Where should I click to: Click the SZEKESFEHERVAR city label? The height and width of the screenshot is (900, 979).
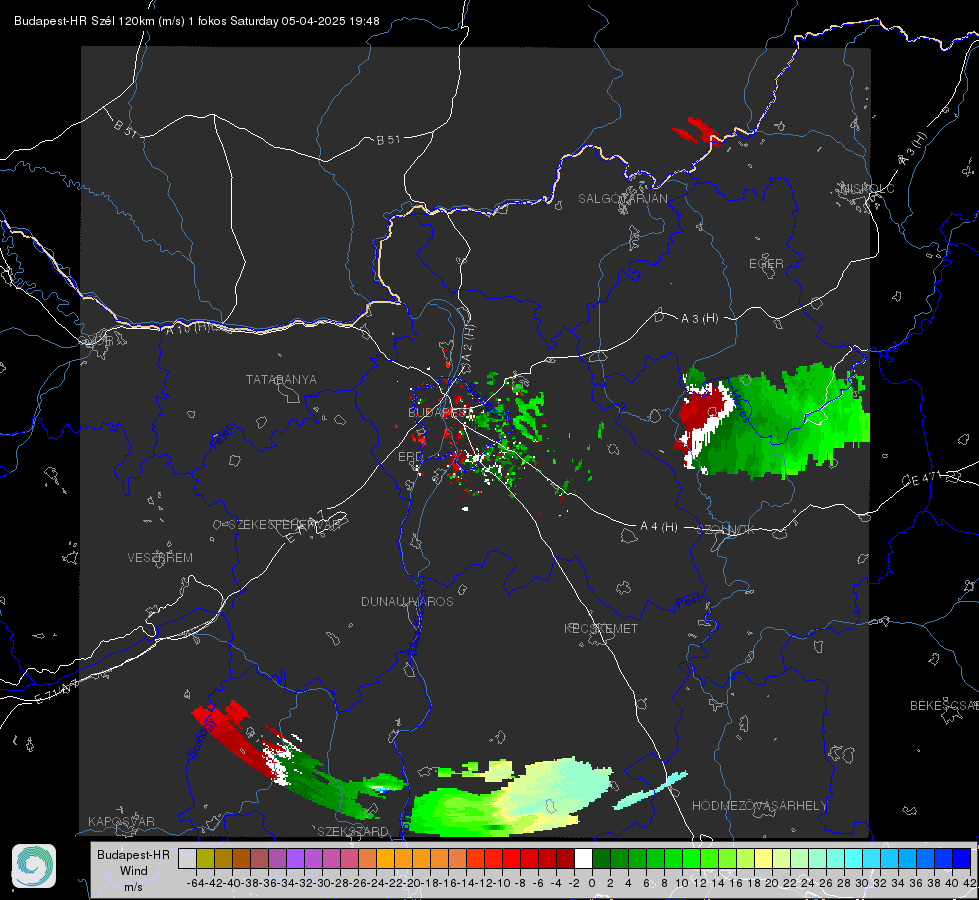(284, 525)
